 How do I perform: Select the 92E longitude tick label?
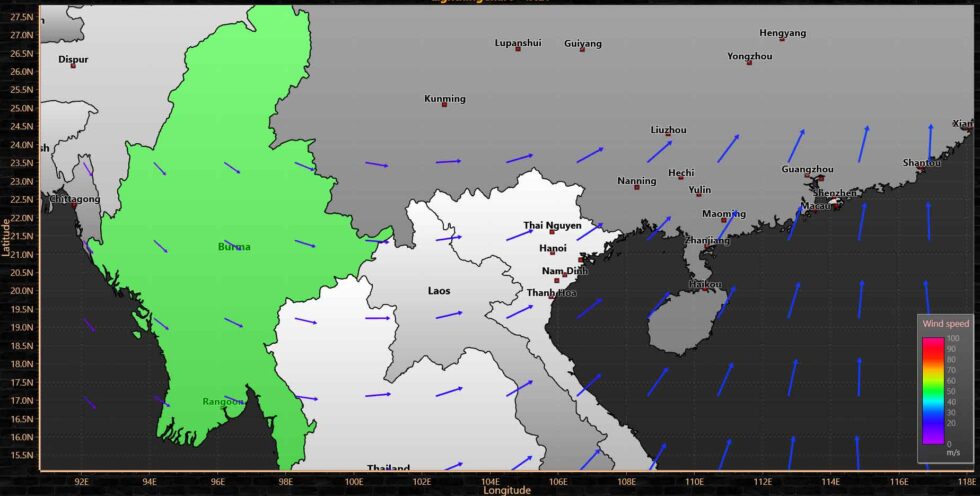point(81,481)
